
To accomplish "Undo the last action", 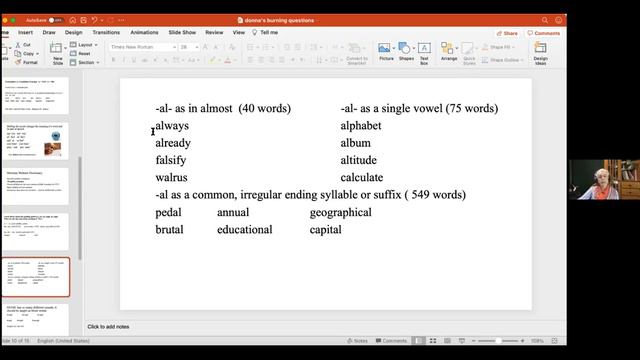I will point(95,20).
